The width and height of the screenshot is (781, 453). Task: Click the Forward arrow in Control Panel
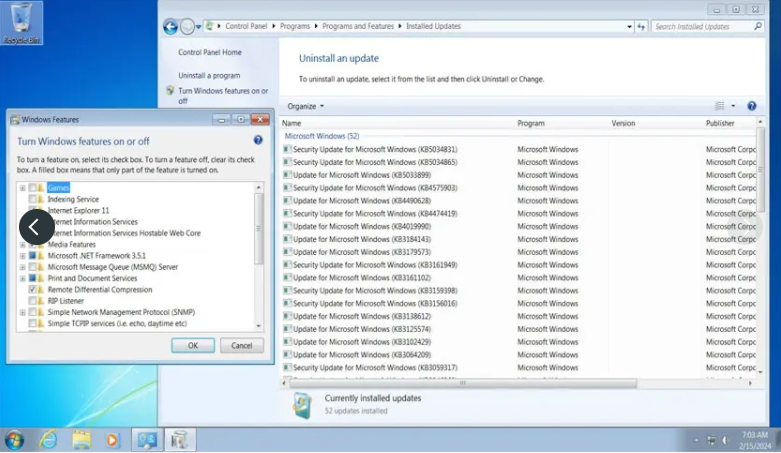click(x=187, y=26)
